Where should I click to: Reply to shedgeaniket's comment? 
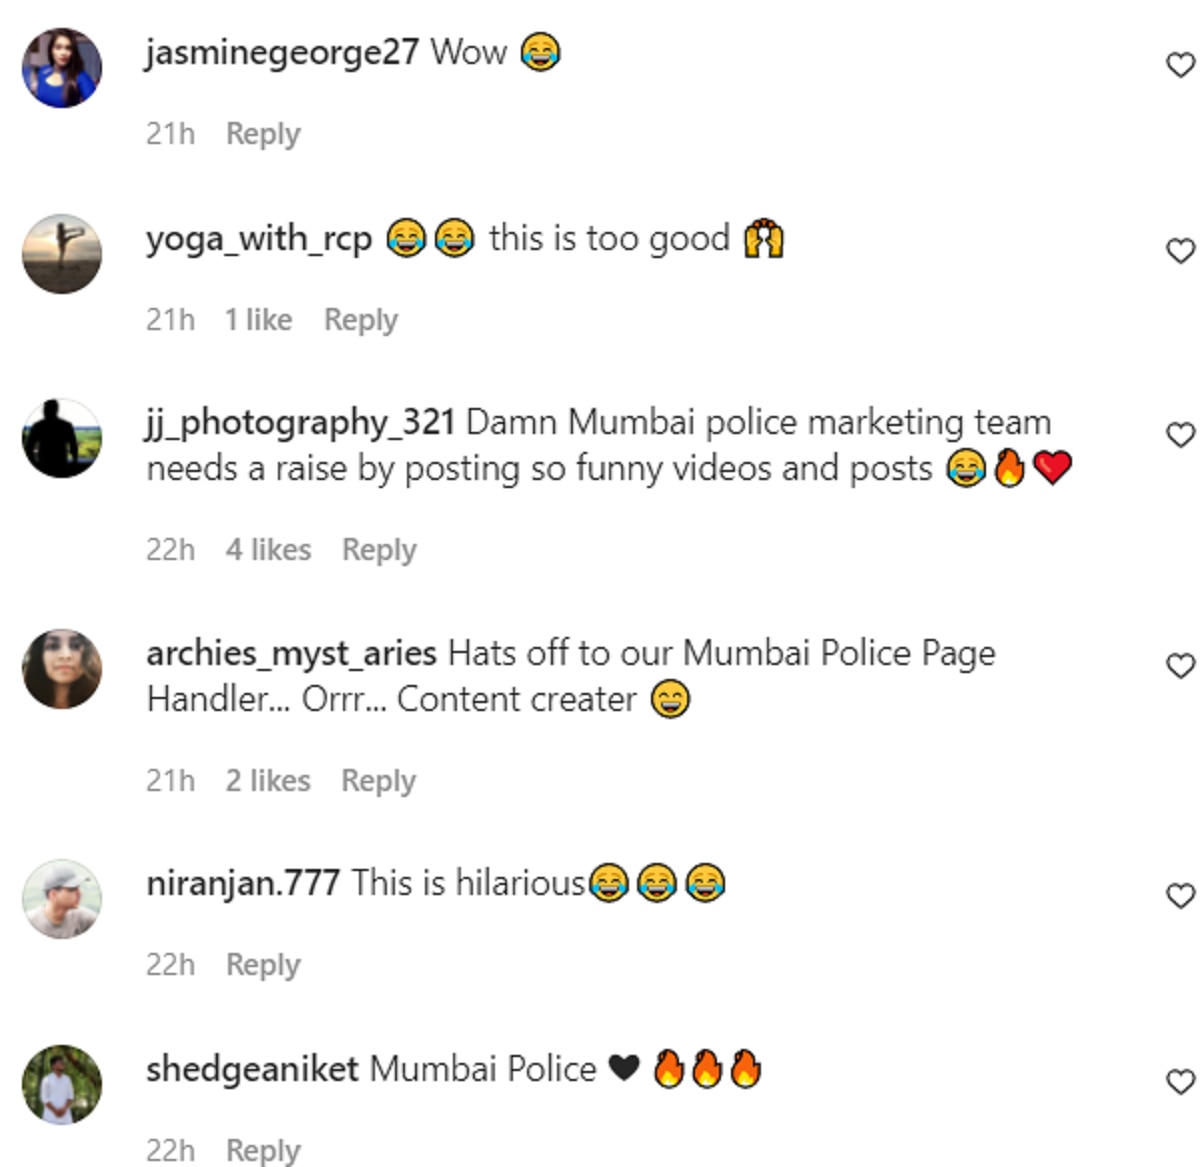pos(263,1150)
